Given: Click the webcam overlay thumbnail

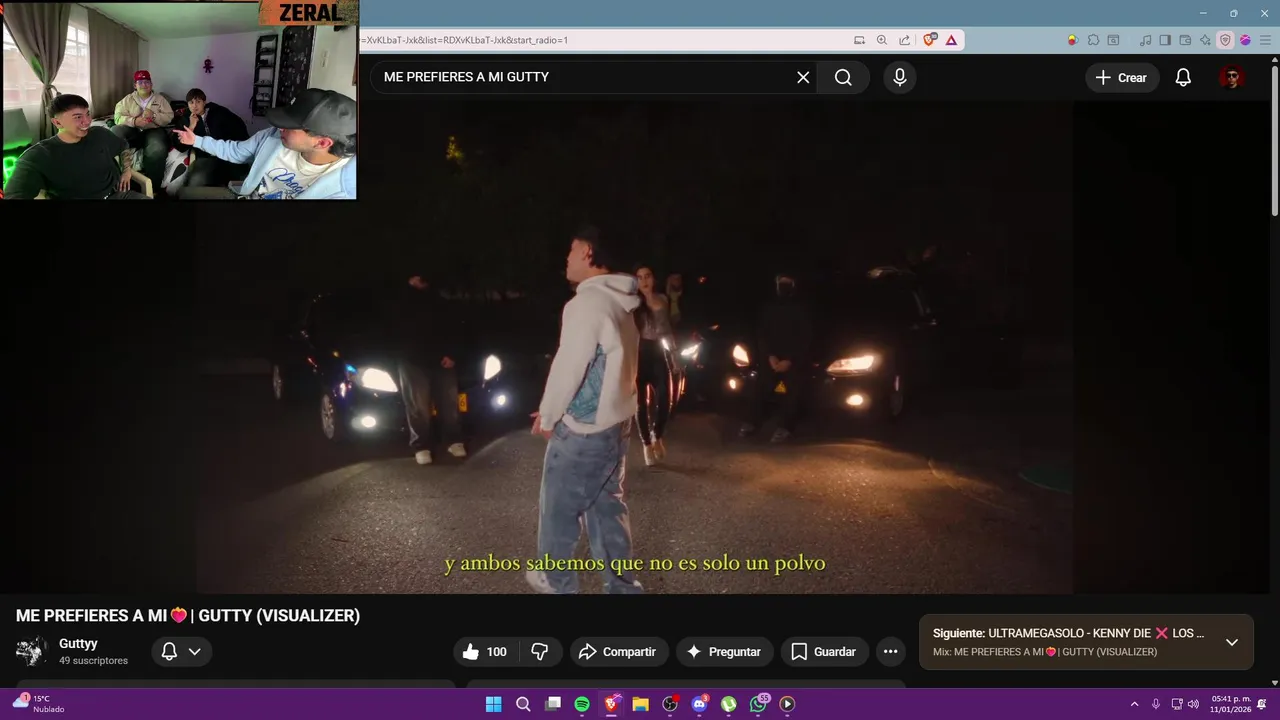Looking at the screenshot, I should (179, 100).
